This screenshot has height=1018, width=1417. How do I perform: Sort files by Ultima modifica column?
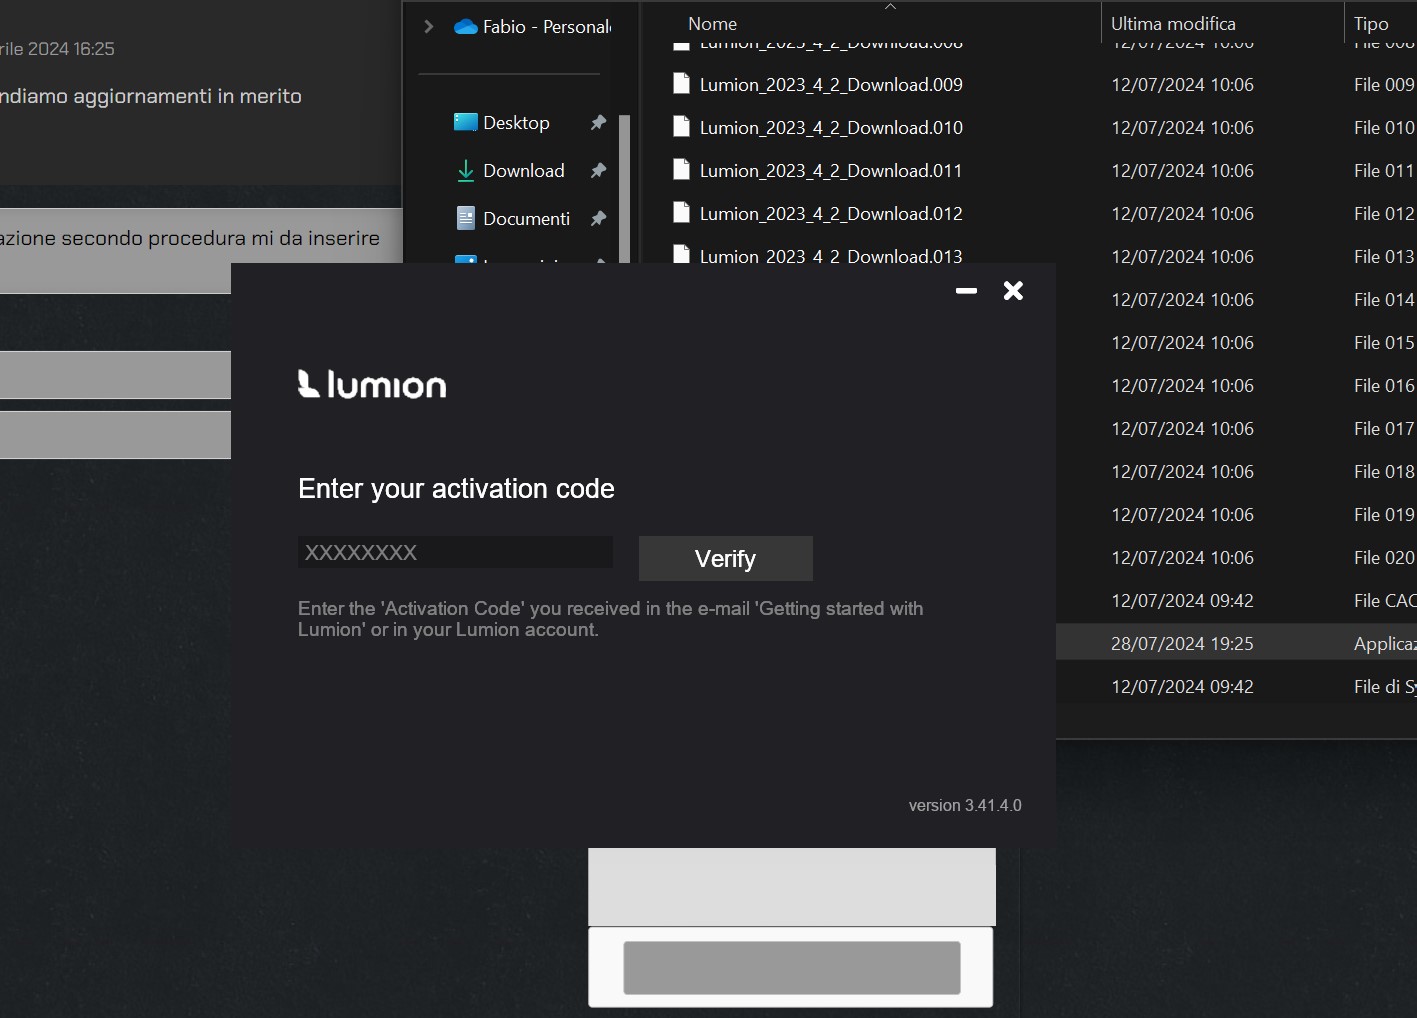click(1173, 24)
